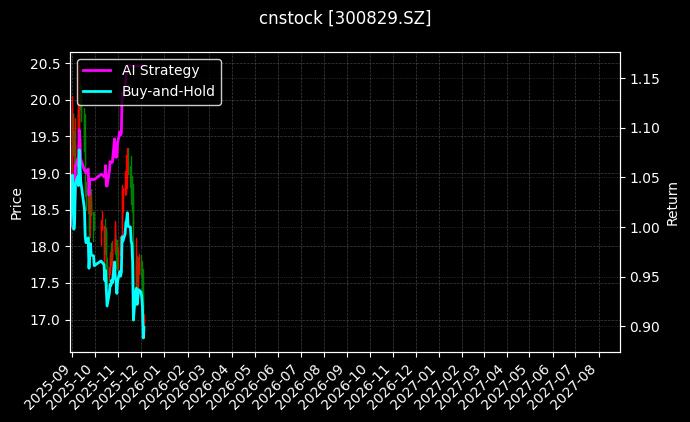
Task: Click the cyan Buy-and-Hold legend line
Action: point(97,91)
